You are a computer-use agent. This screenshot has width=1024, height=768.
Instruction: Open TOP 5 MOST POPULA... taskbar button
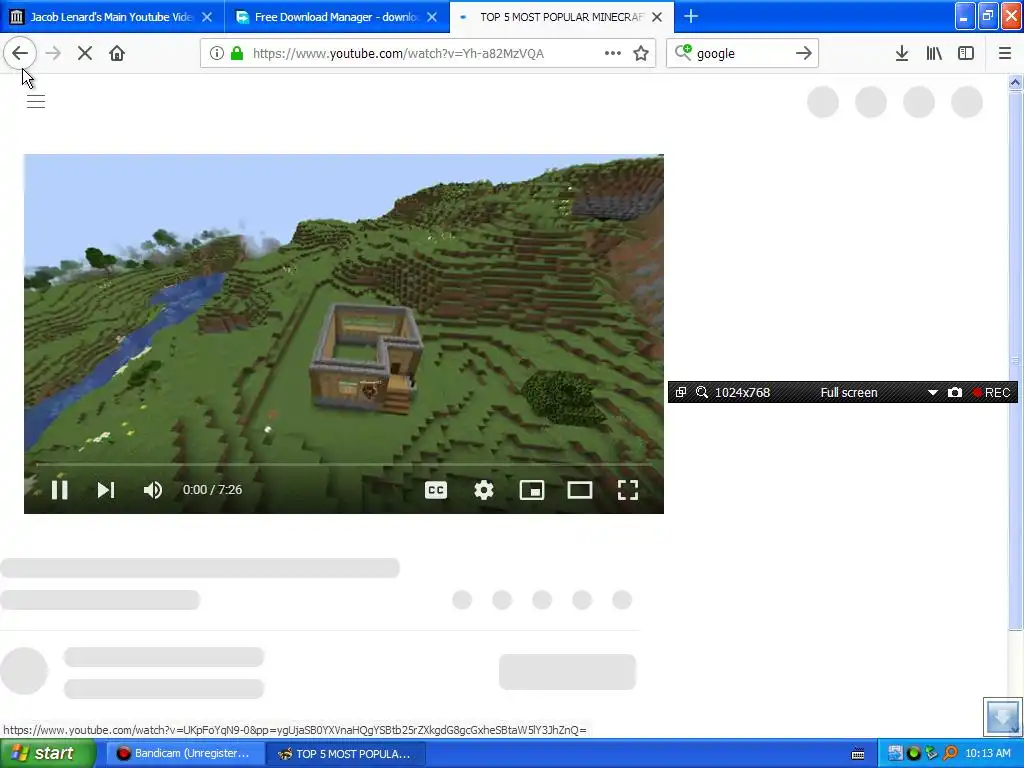pos(345,754)
